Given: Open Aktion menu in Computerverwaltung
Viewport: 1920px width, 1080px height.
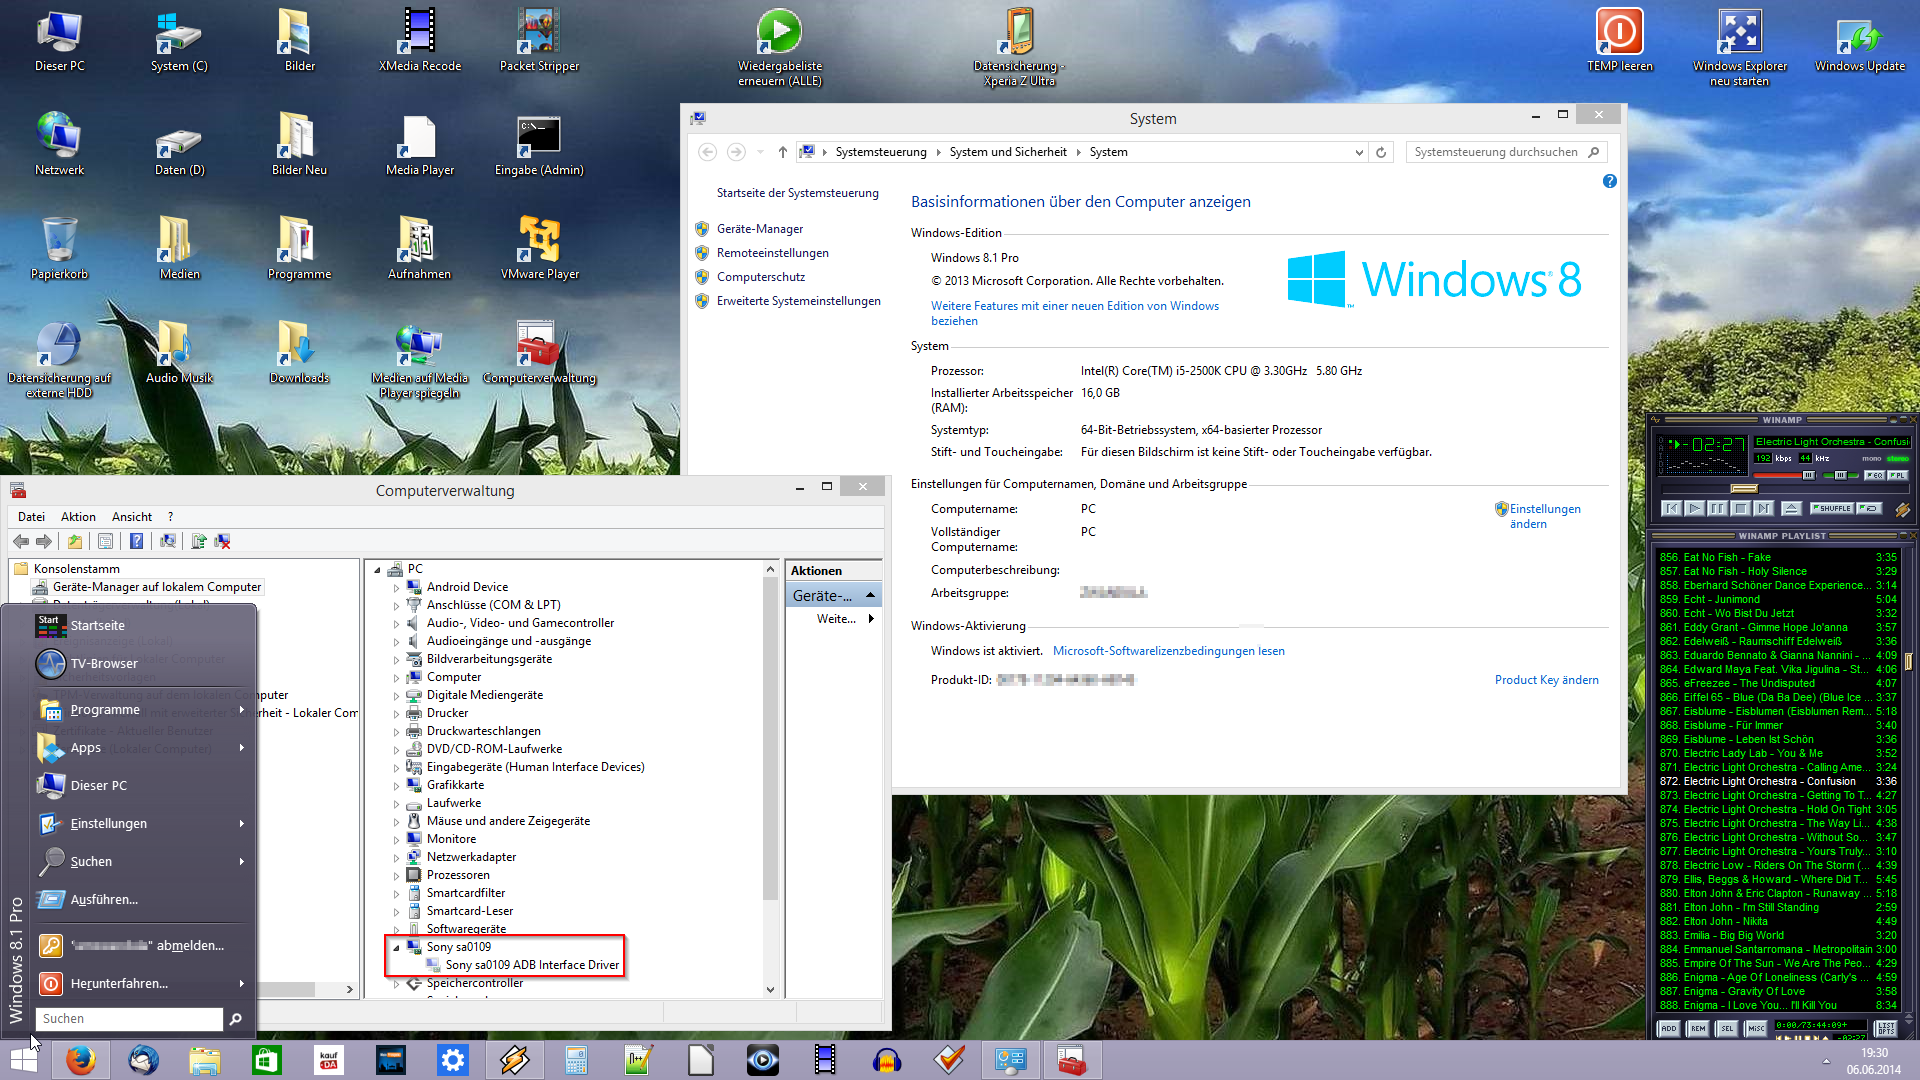Looking at the screenshot, I should tap(78, 517).
